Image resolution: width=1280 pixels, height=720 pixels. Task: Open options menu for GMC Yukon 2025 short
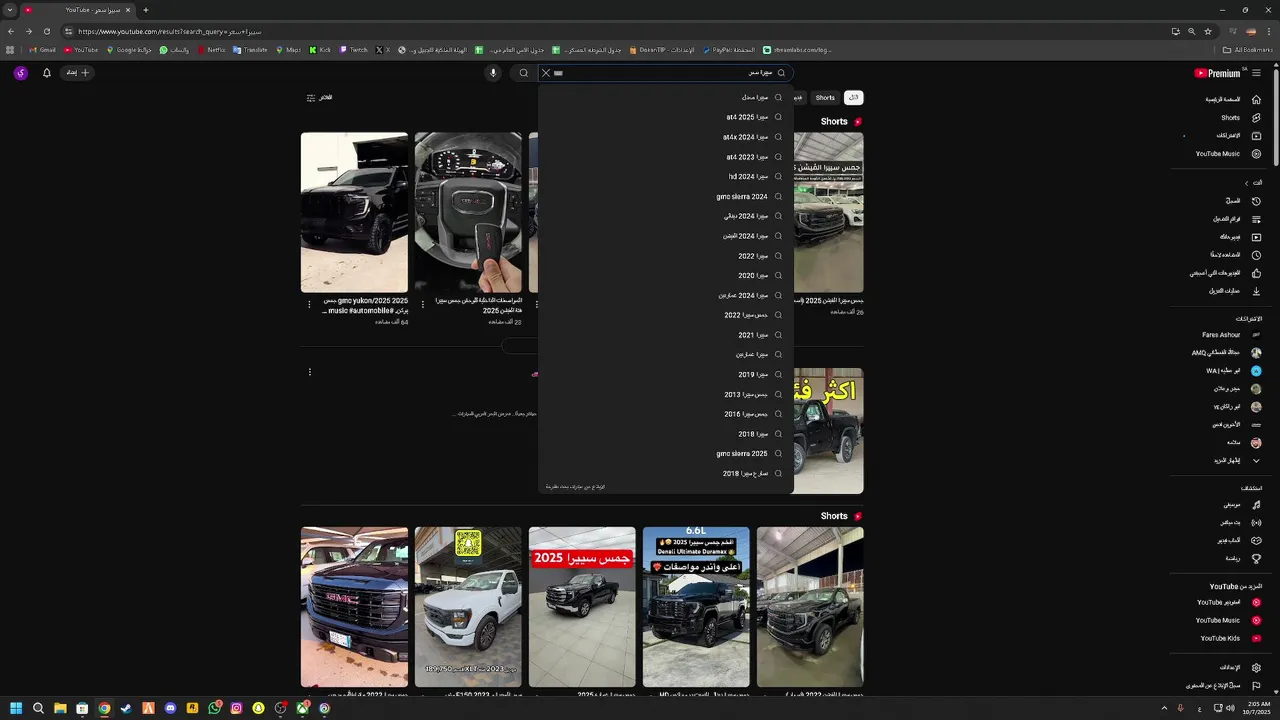[309, 304]
